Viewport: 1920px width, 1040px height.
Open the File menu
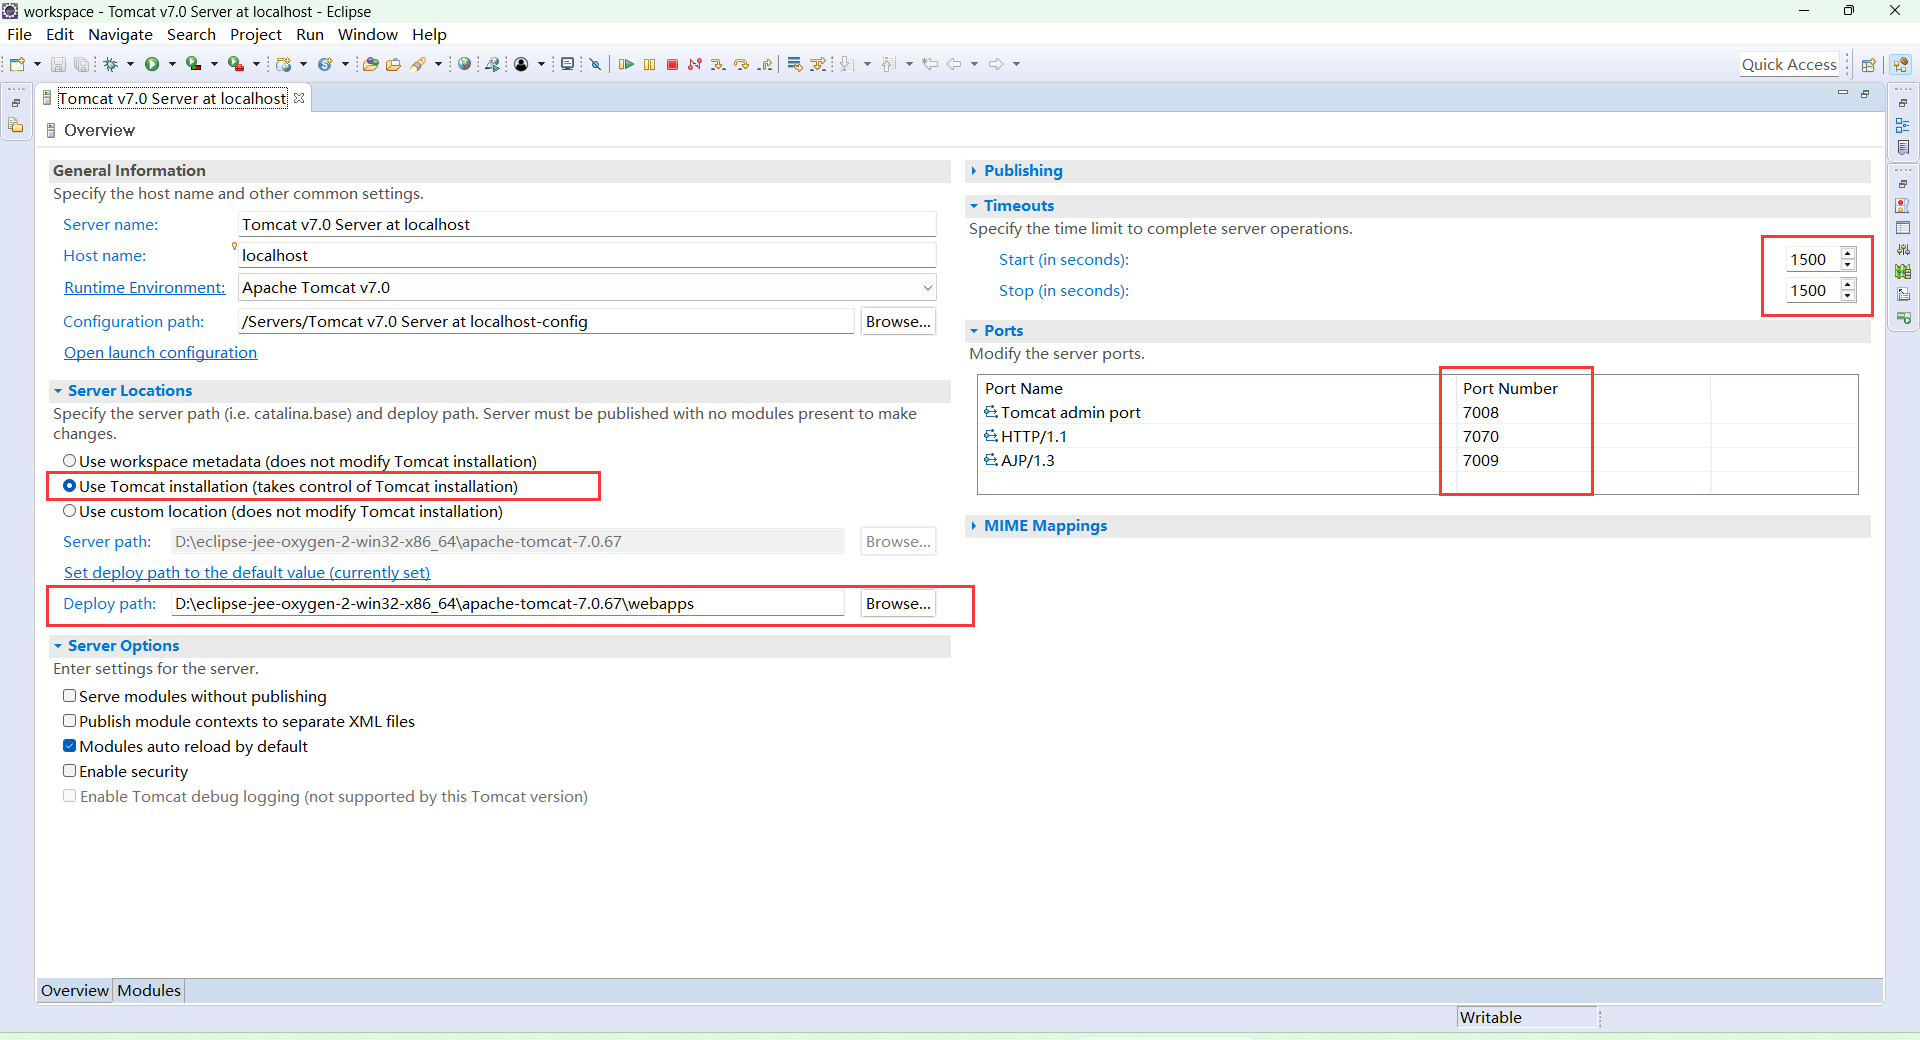click(19, 34)
